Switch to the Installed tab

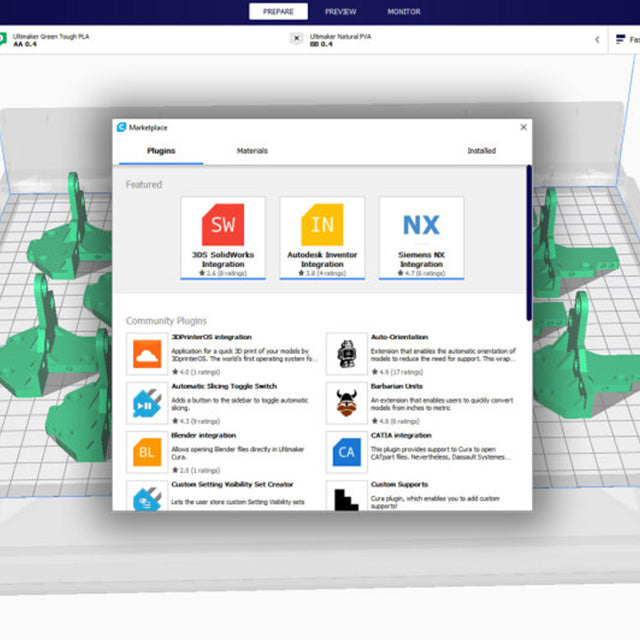click(482, 151)
